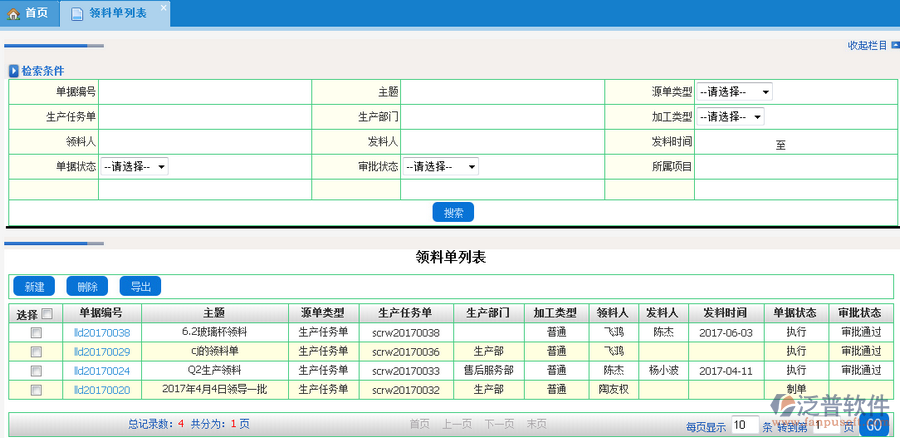Viewport: 900px width, 438px height.
Task: Toggle the select-all checkbox in header
Action: coord(46,314)
